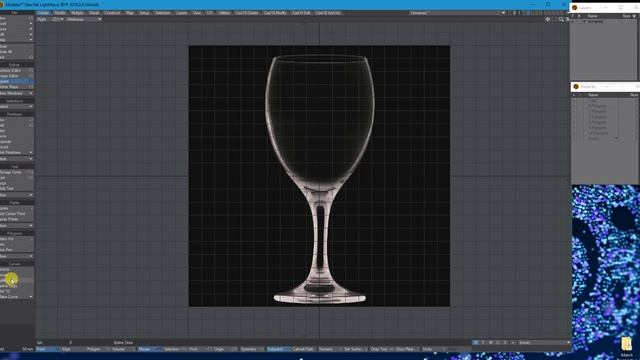This screenshot has width=640, height=360.
Task: Click the Name column header in Layers panel
Action: coord(592,16)
